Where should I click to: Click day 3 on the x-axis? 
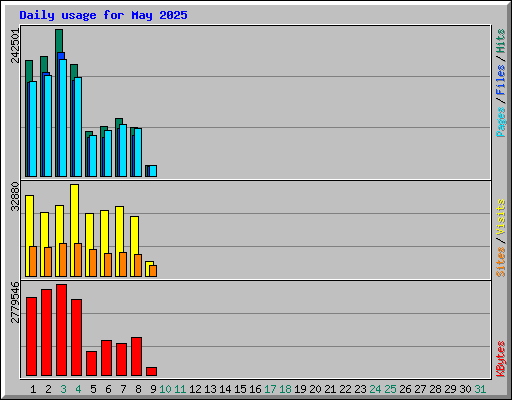coord(63,389)
